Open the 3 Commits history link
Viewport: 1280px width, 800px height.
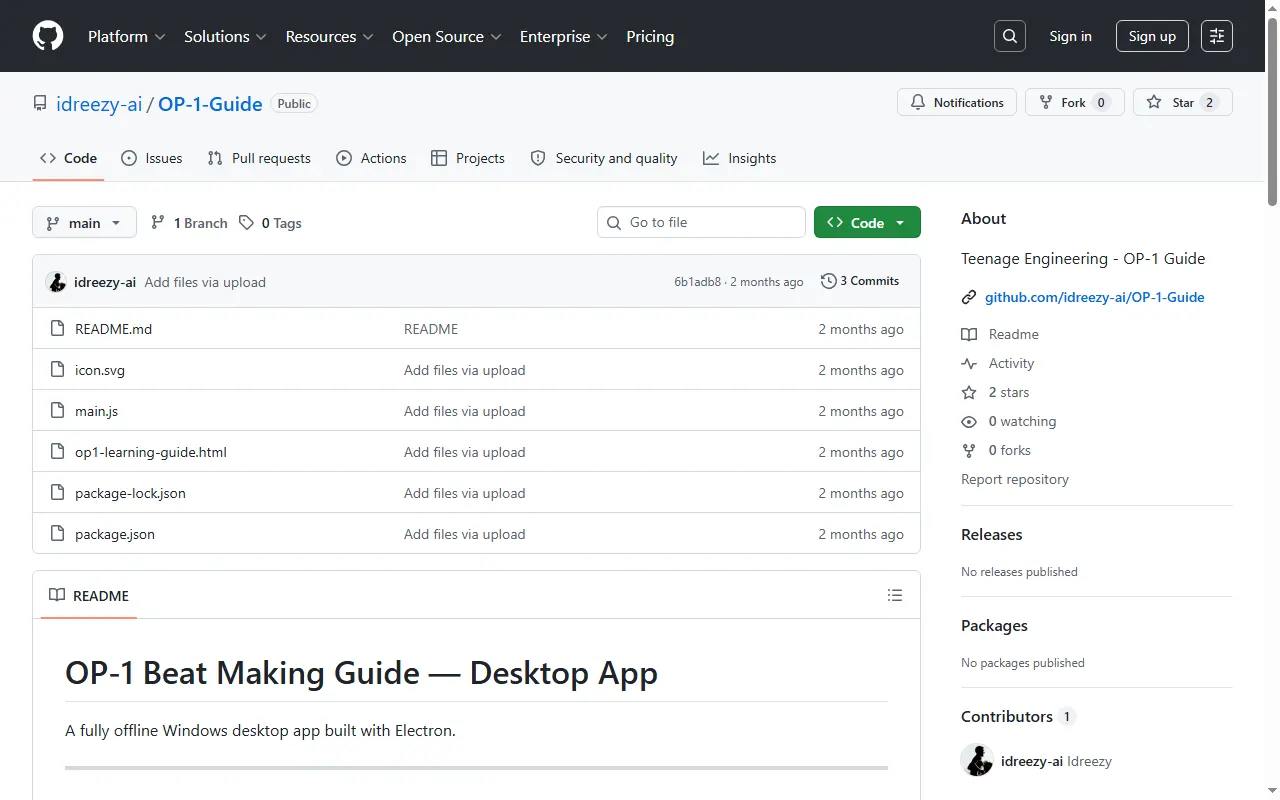click(x=860, y=281)
